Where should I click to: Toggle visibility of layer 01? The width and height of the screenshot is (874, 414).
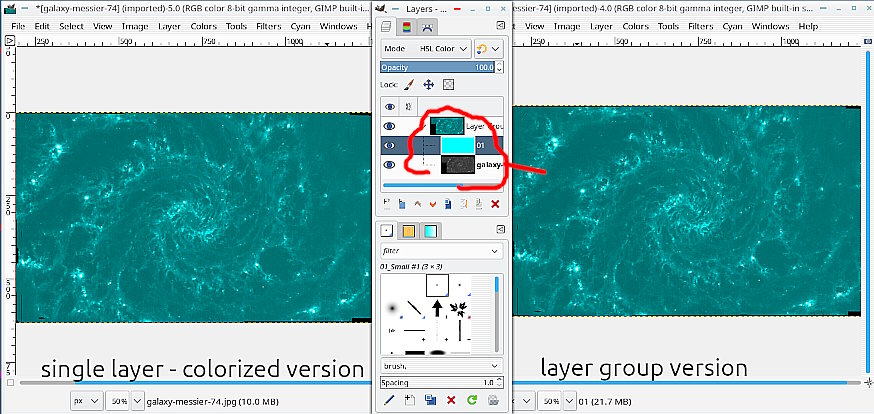[390, 146]
